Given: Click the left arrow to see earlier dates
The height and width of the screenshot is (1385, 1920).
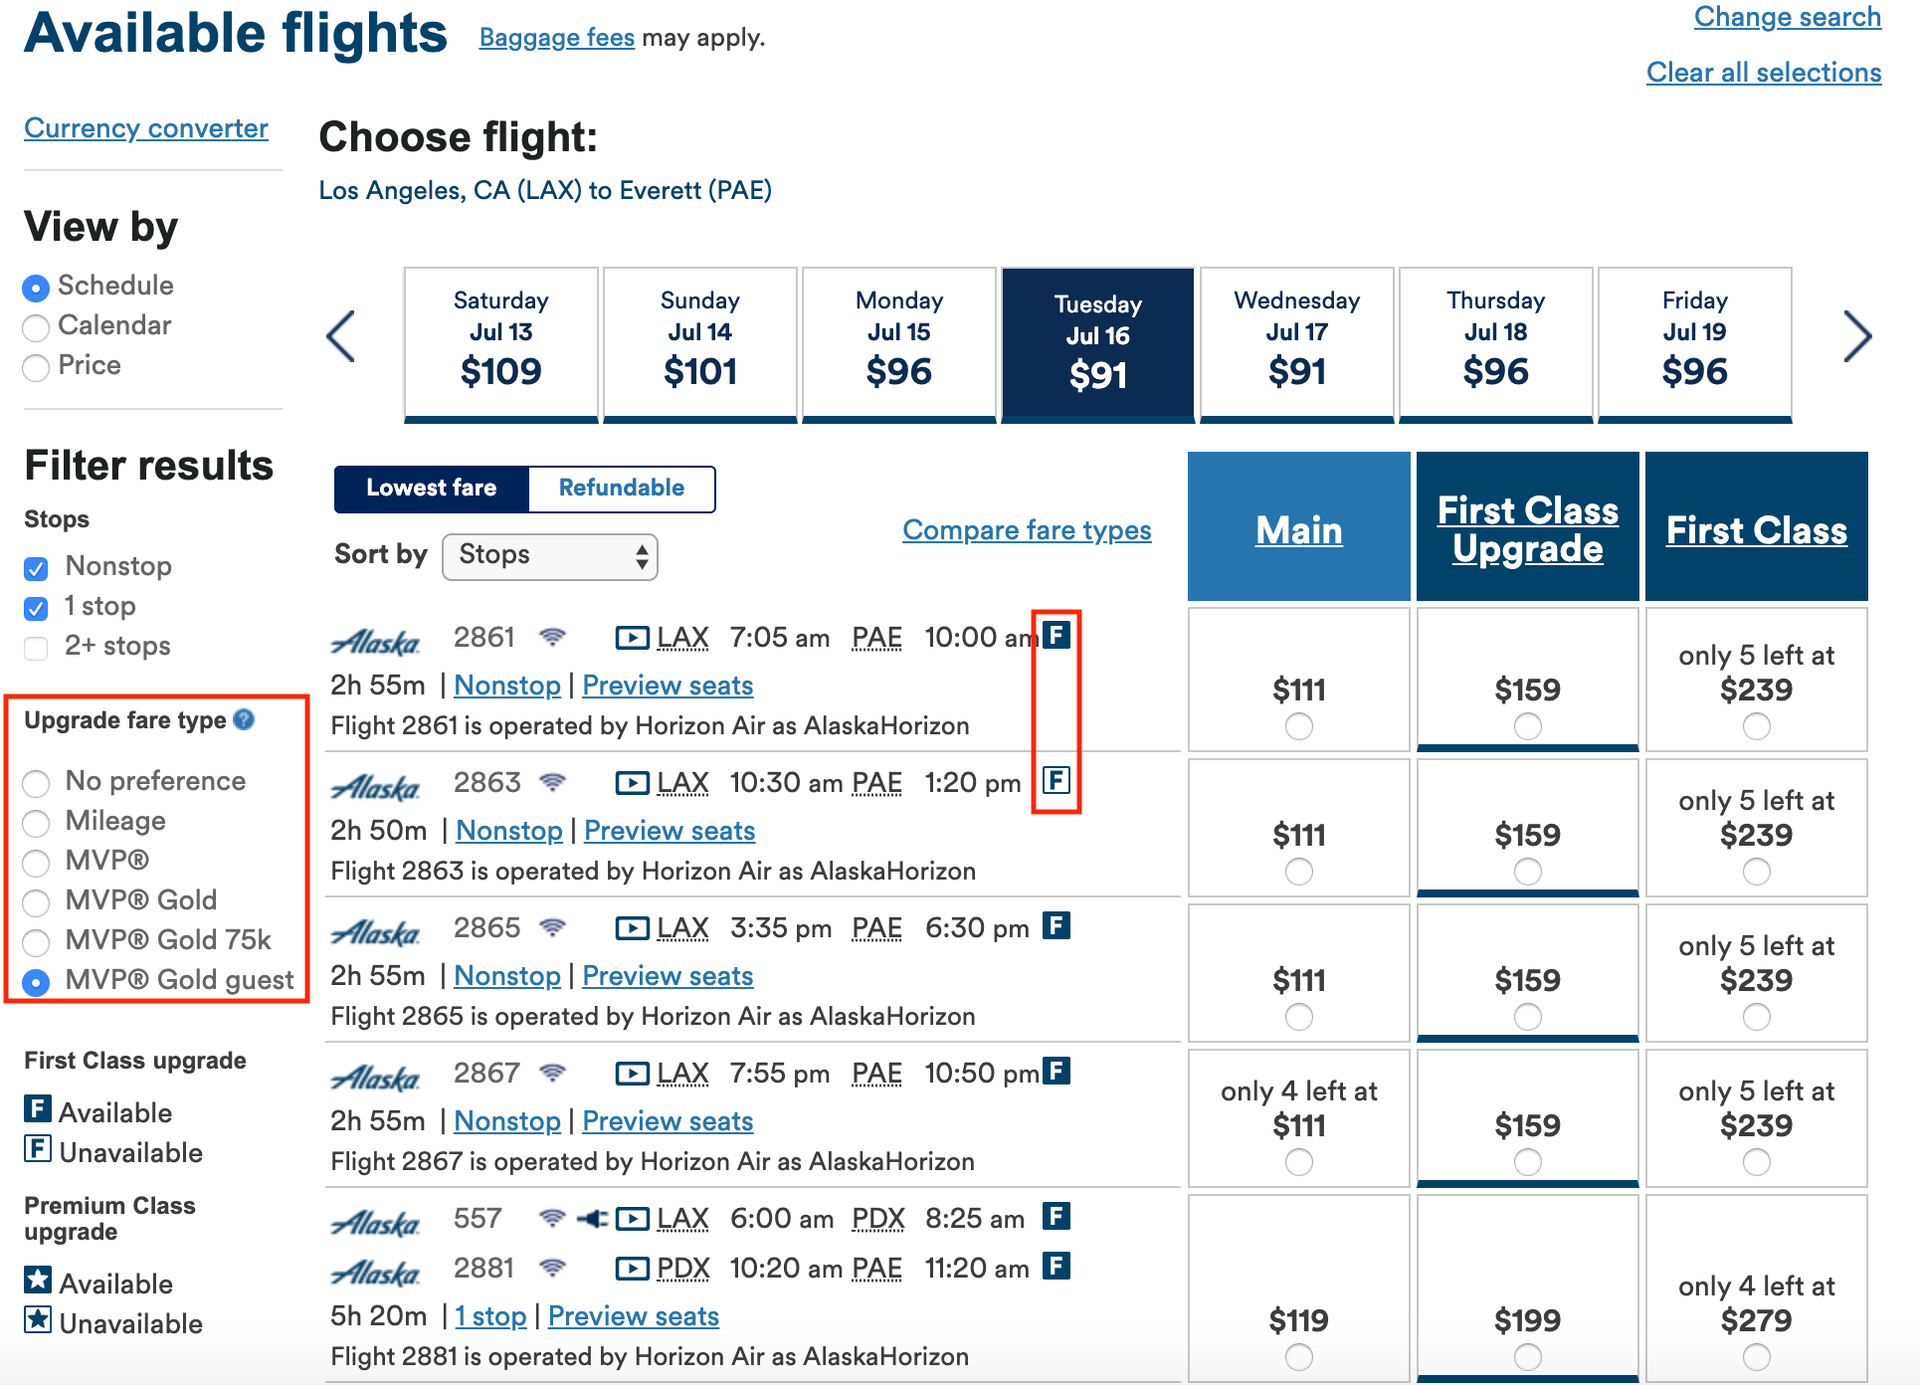Looking at the screenshot, I should tap(341, 337).
